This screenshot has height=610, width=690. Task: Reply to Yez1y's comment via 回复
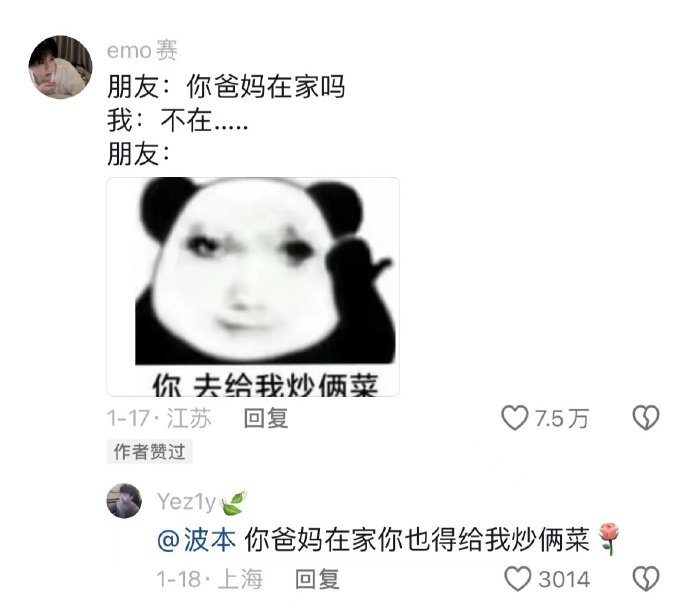317,579
